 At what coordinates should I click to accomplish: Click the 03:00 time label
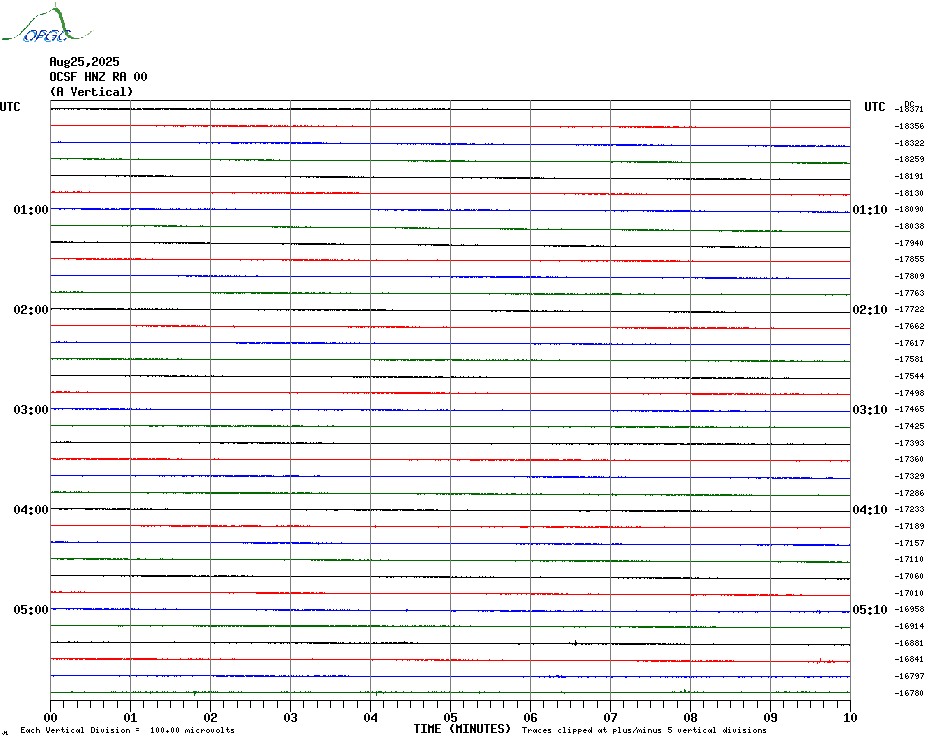pyautogui.click(x=31, y=410)
